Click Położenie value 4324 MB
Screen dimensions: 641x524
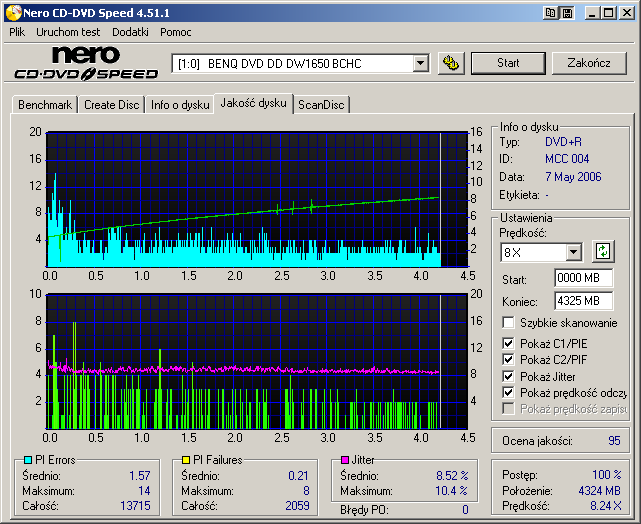click(599, 490)
